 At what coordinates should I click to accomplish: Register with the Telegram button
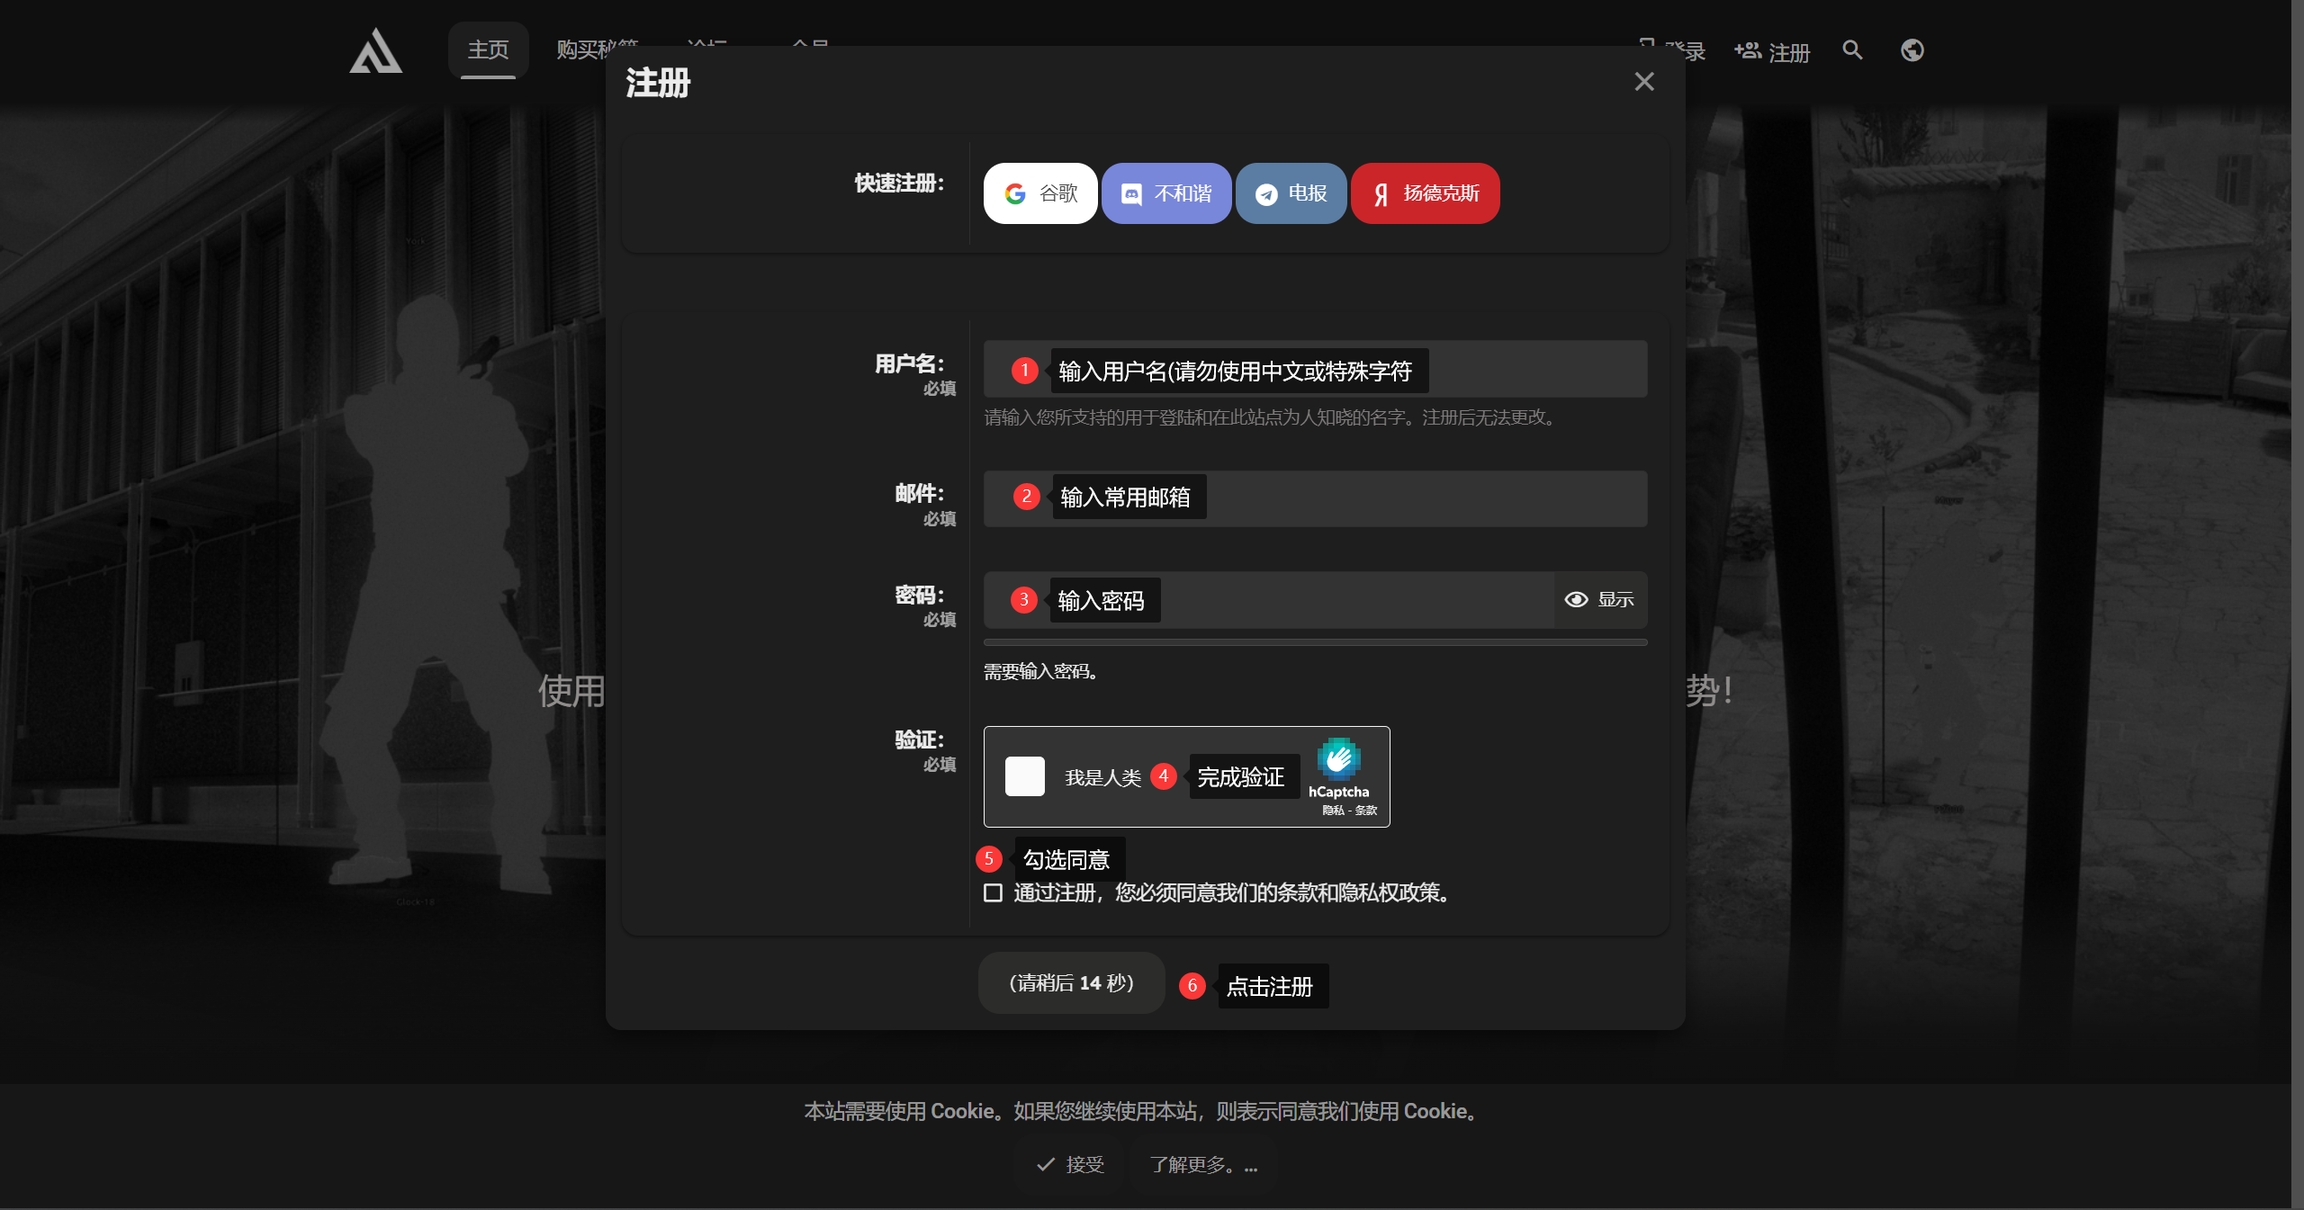click(x=1290, y=193)
